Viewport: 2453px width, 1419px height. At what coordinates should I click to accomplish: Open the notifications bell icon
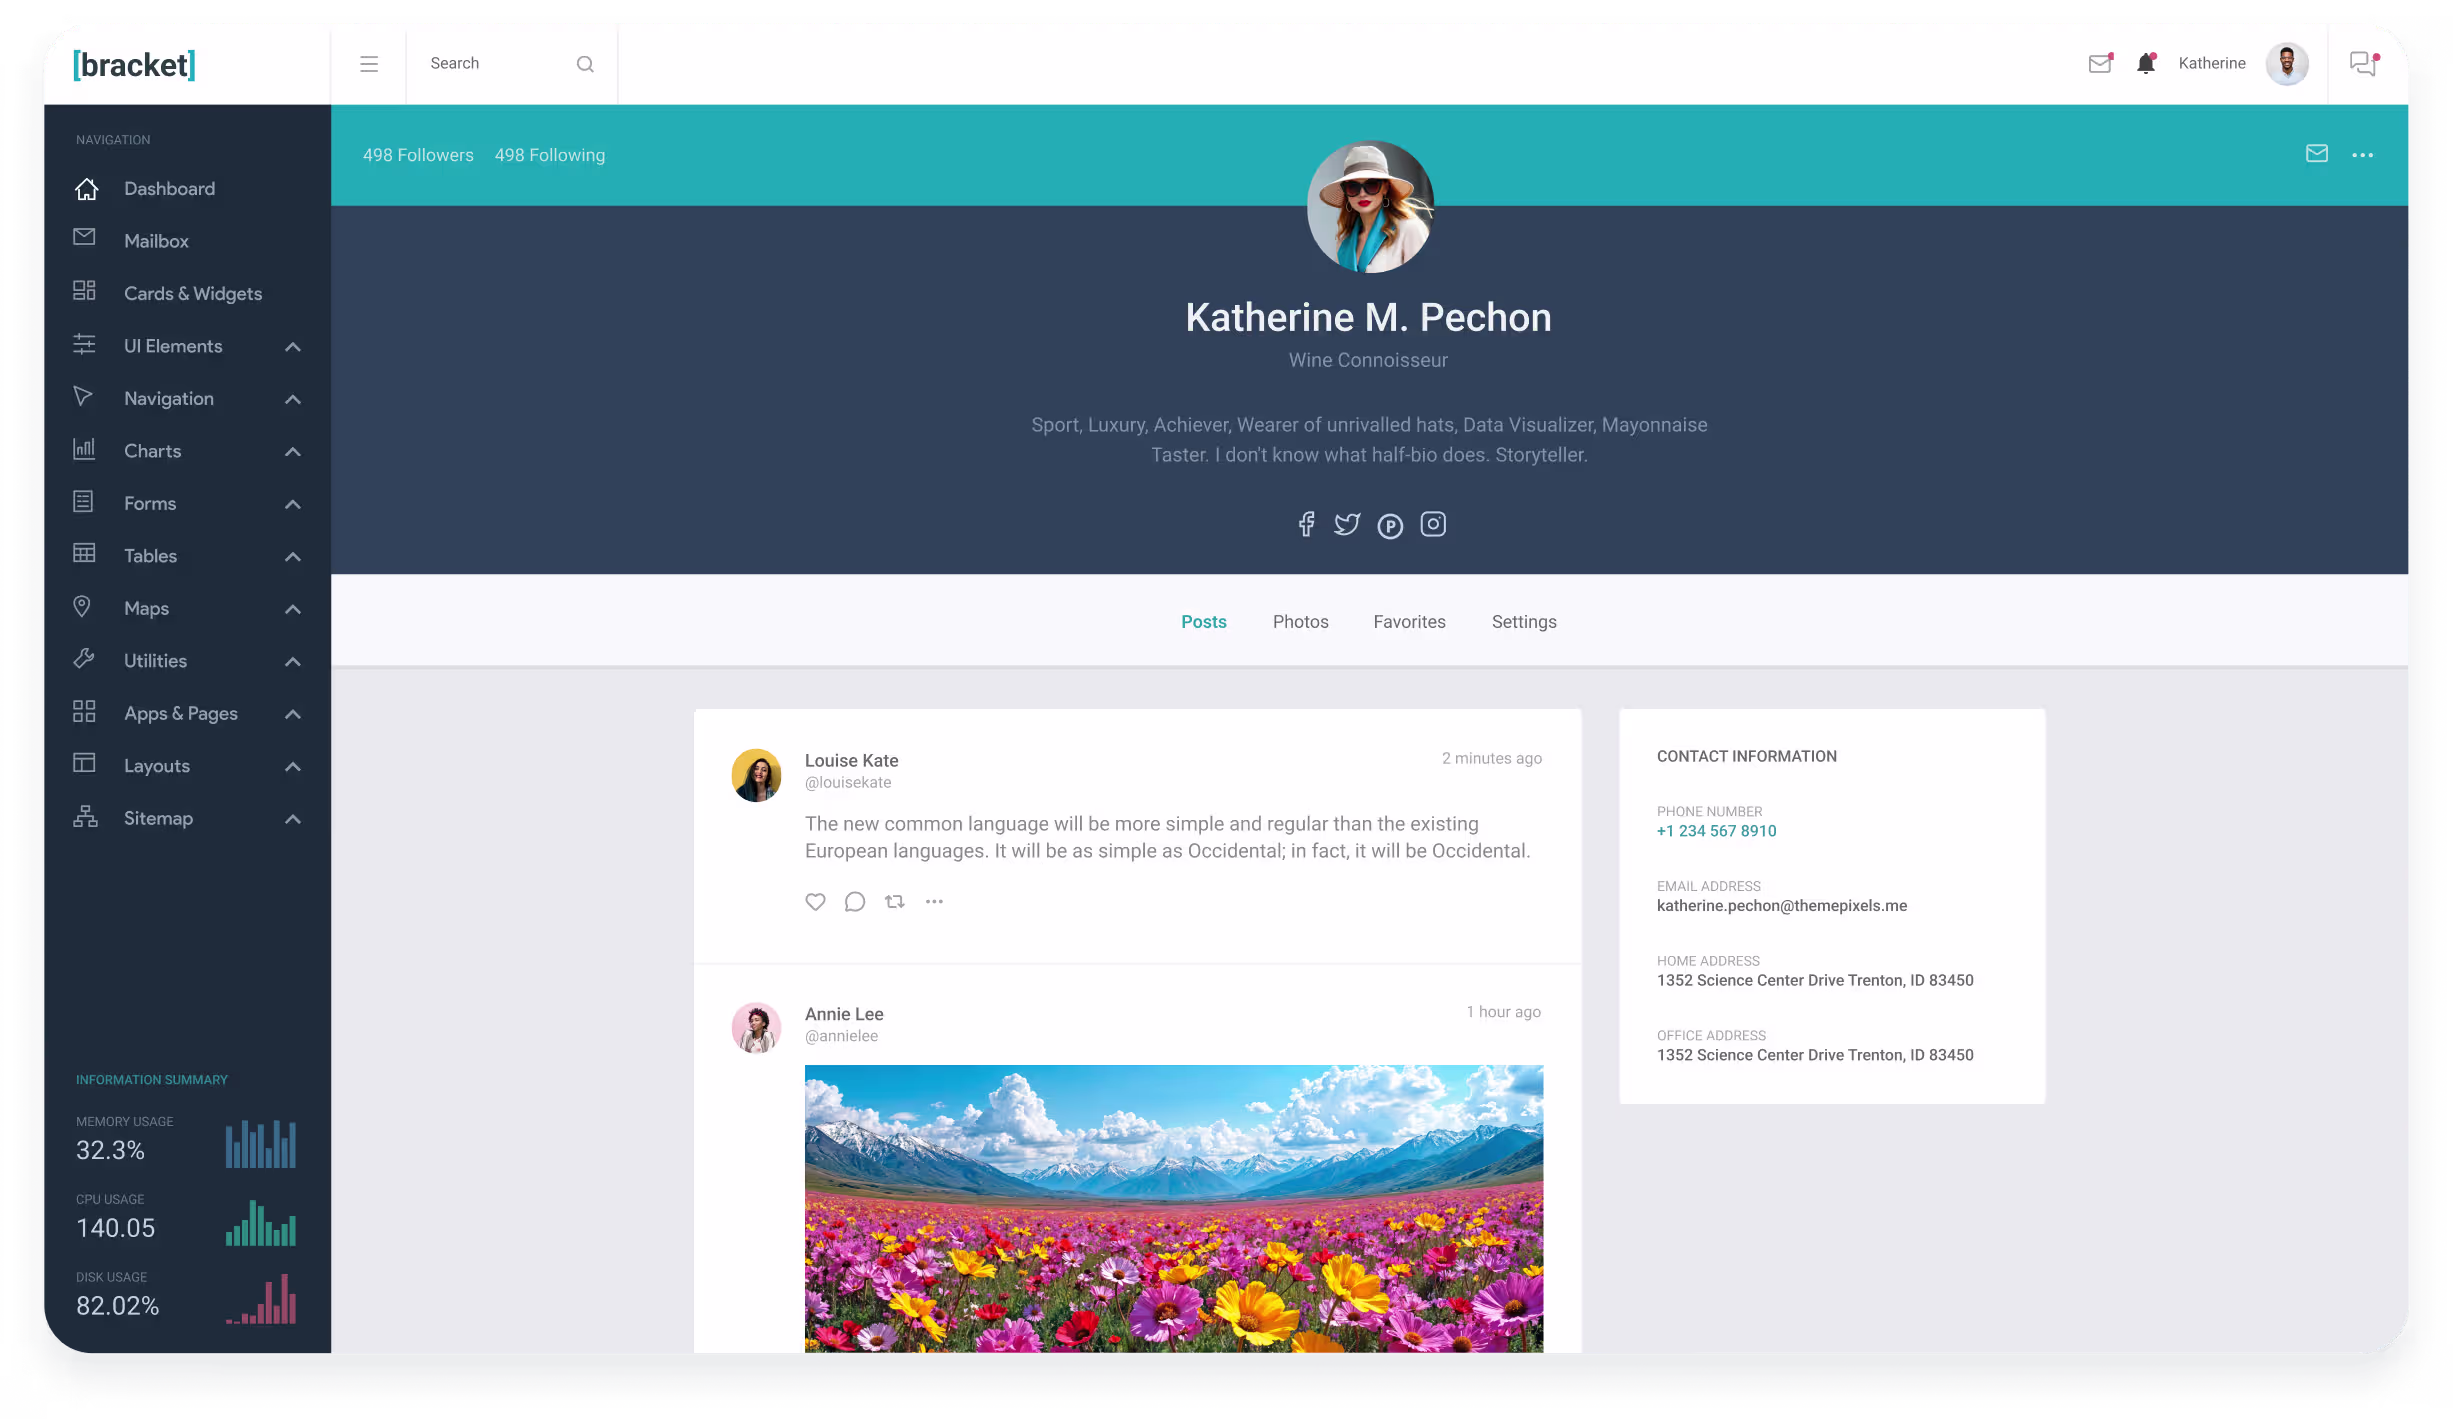pos(2146,63)
